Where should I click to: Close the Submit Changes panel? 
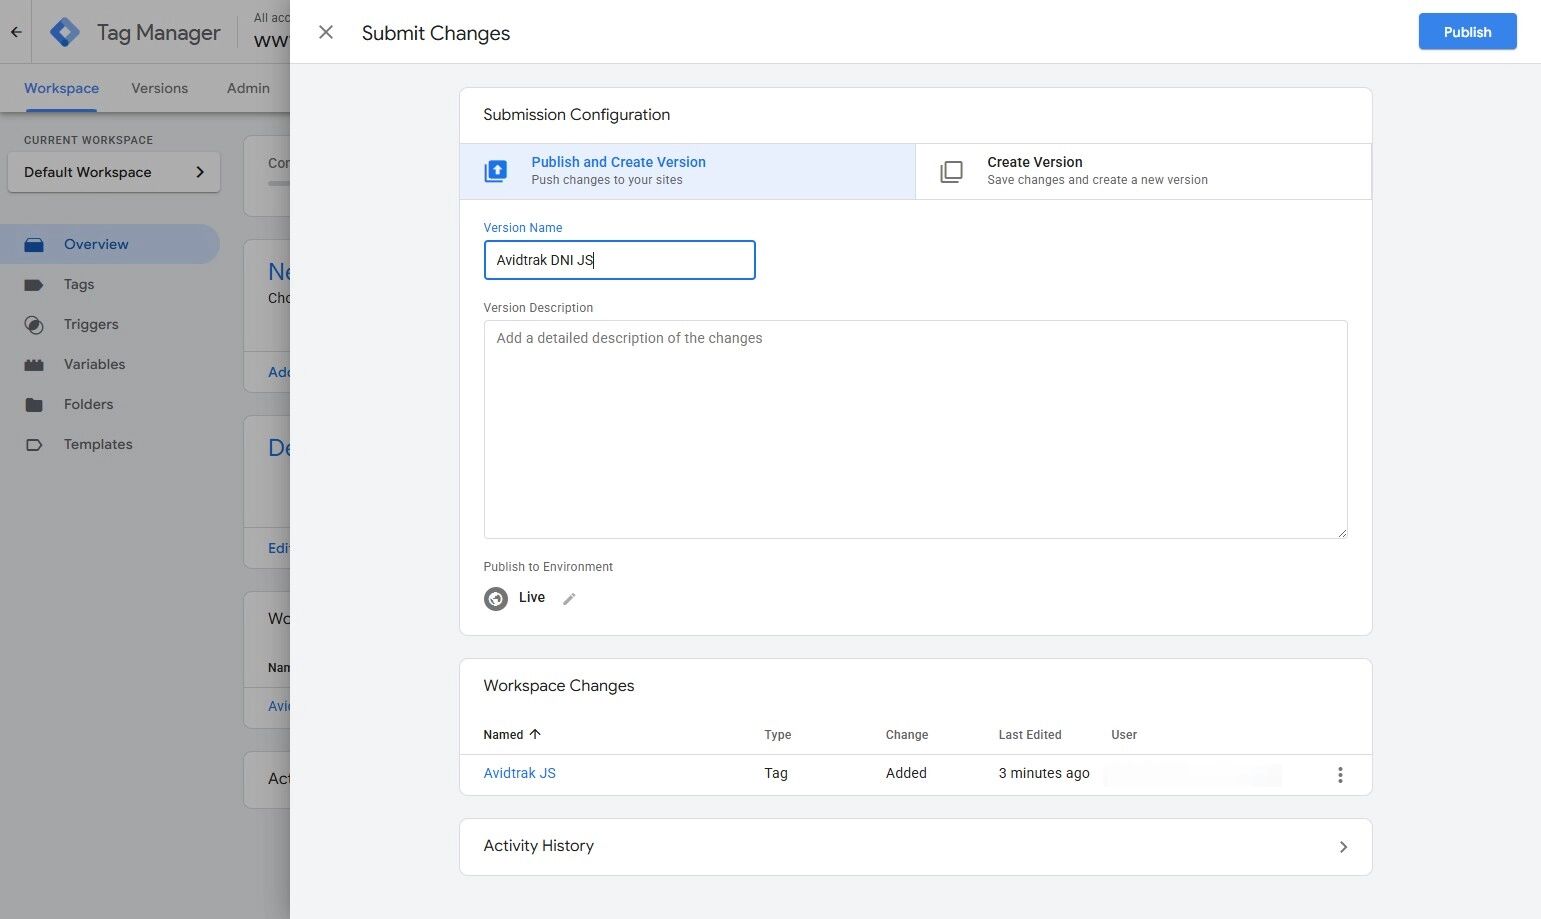click(x=326, y=32)
